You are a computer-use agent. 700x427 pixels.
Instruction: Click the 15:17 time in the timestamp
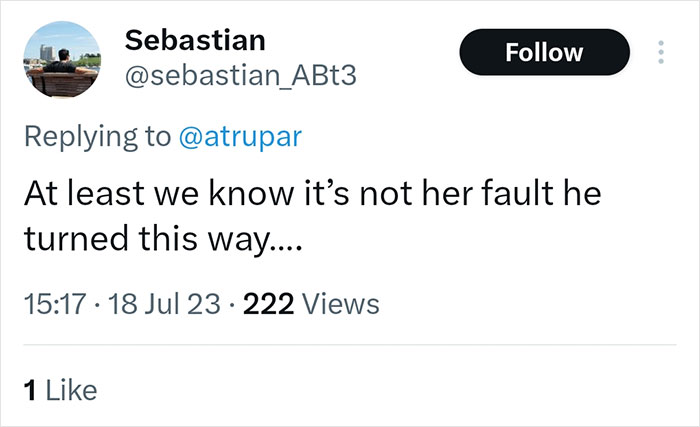51,302
